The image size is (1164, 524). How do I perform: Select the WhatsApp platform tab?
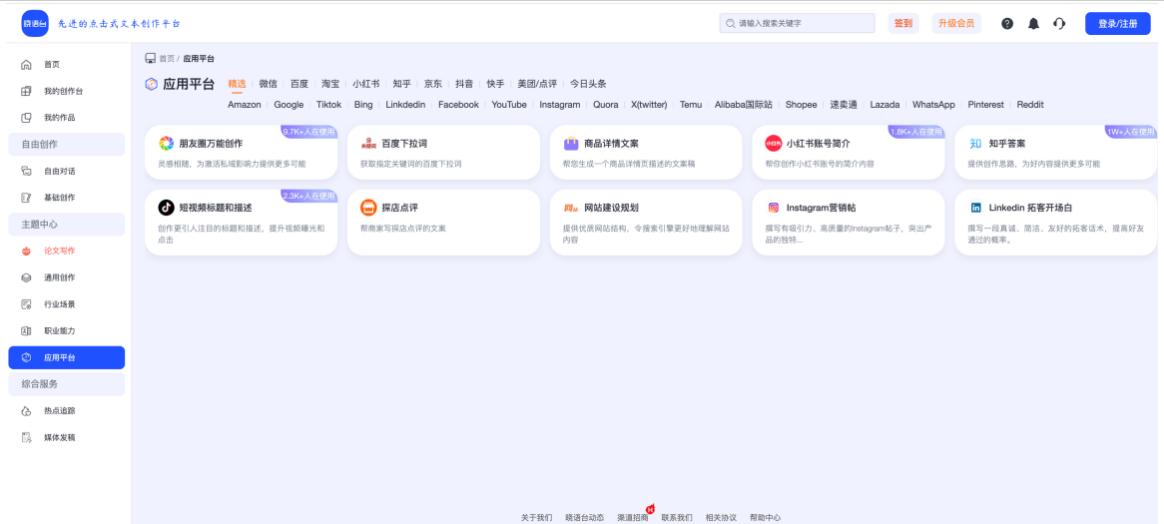[933, 105]
